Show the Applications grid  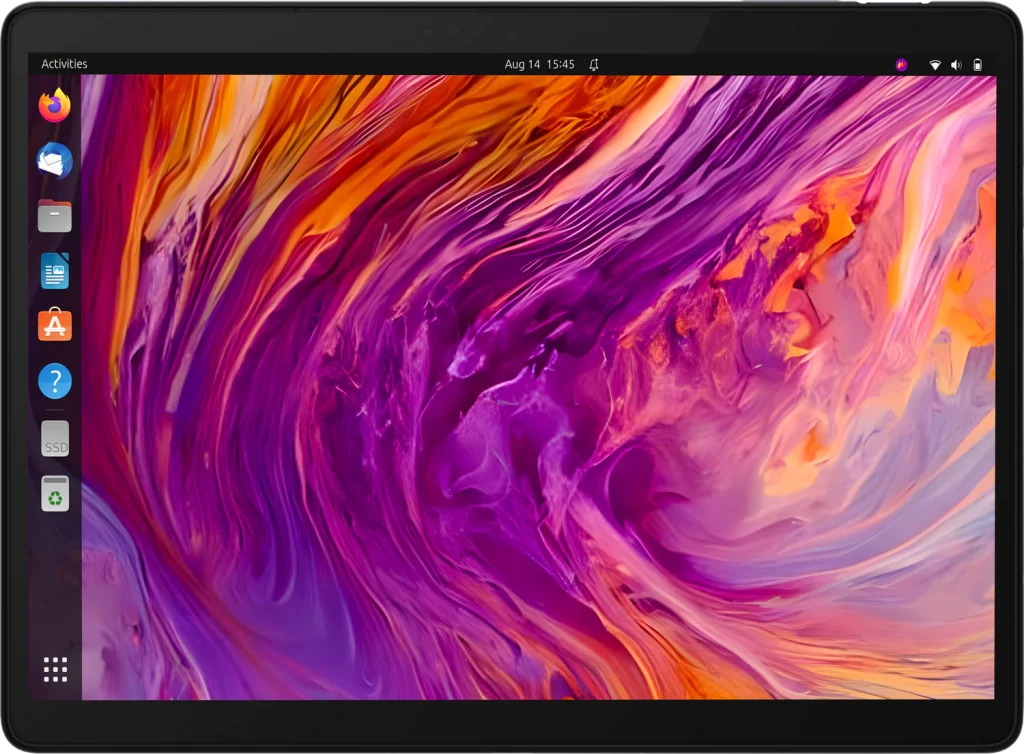pyautogui.click(x=55, y=668)
